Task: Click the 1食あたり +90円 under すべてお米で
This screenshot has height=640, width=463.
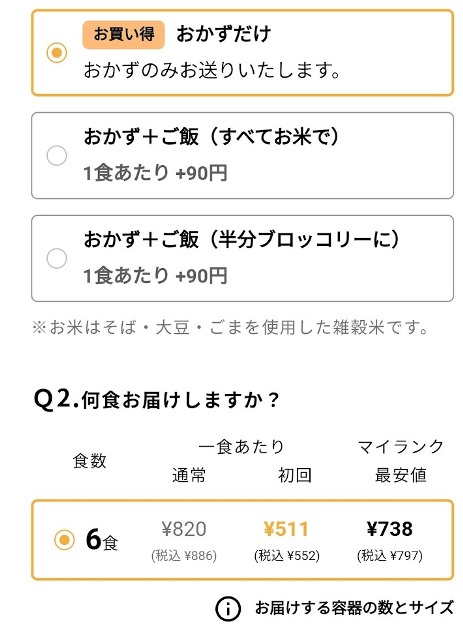Action: point(155,173)
